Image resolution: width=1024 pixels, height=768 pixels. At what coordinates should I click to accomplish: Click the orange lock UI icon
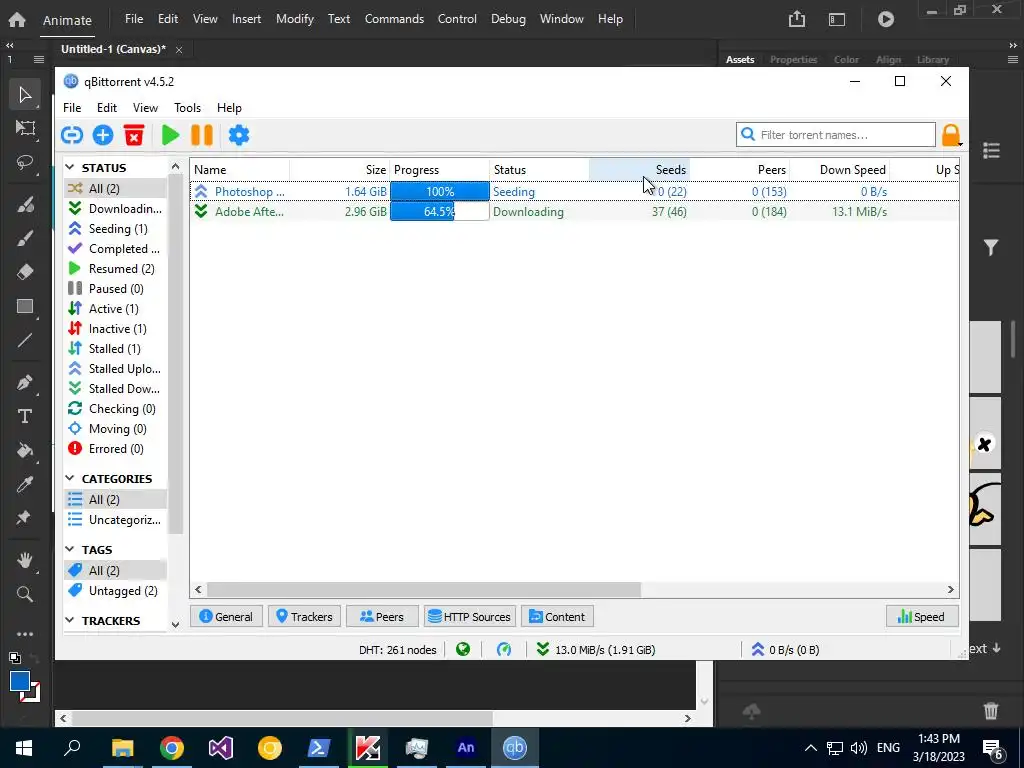pyautogui.click(x=951, y=135)
